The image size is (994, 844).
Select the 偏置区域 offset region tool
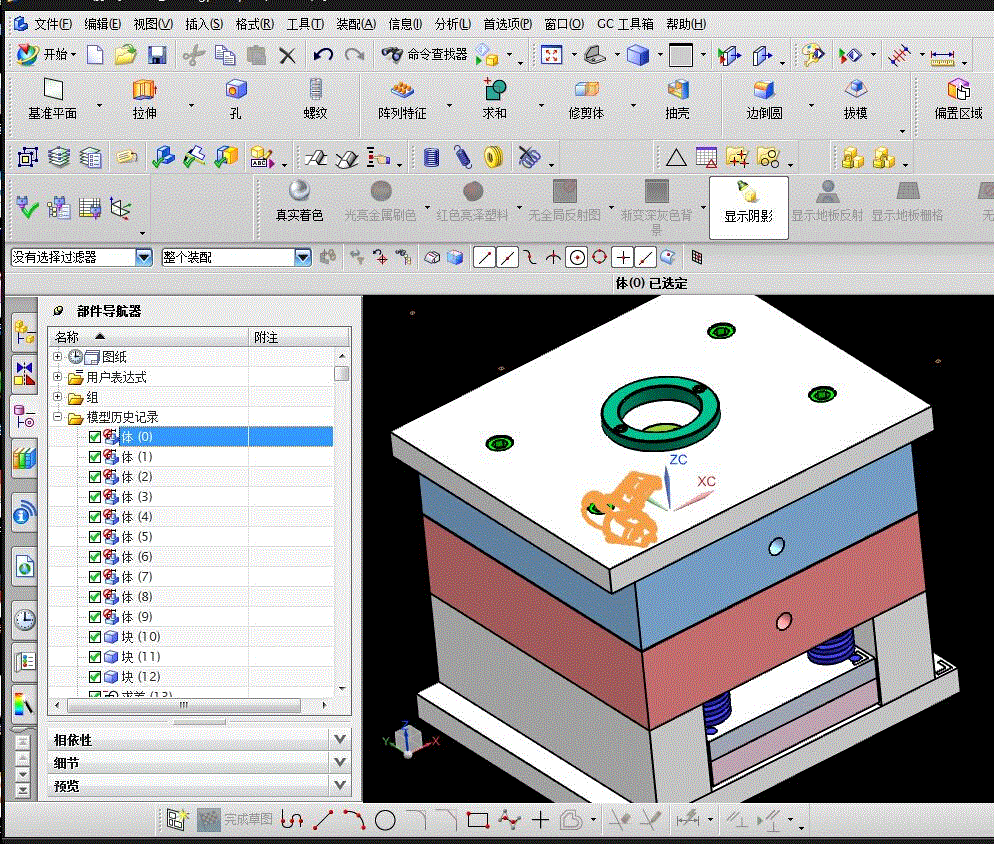(958, 100)
